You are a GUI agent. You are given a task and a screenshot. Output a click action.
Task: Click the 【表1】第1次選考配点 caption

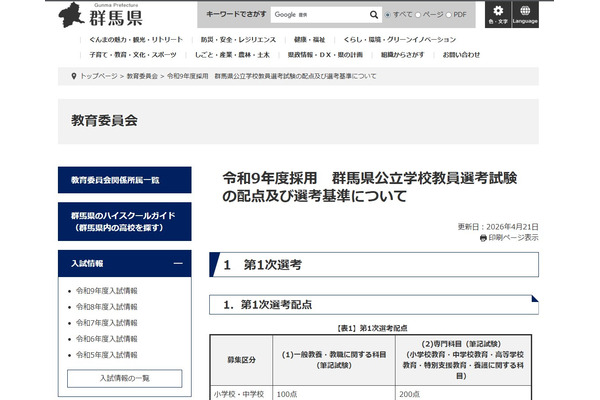(x=372, y=328)
